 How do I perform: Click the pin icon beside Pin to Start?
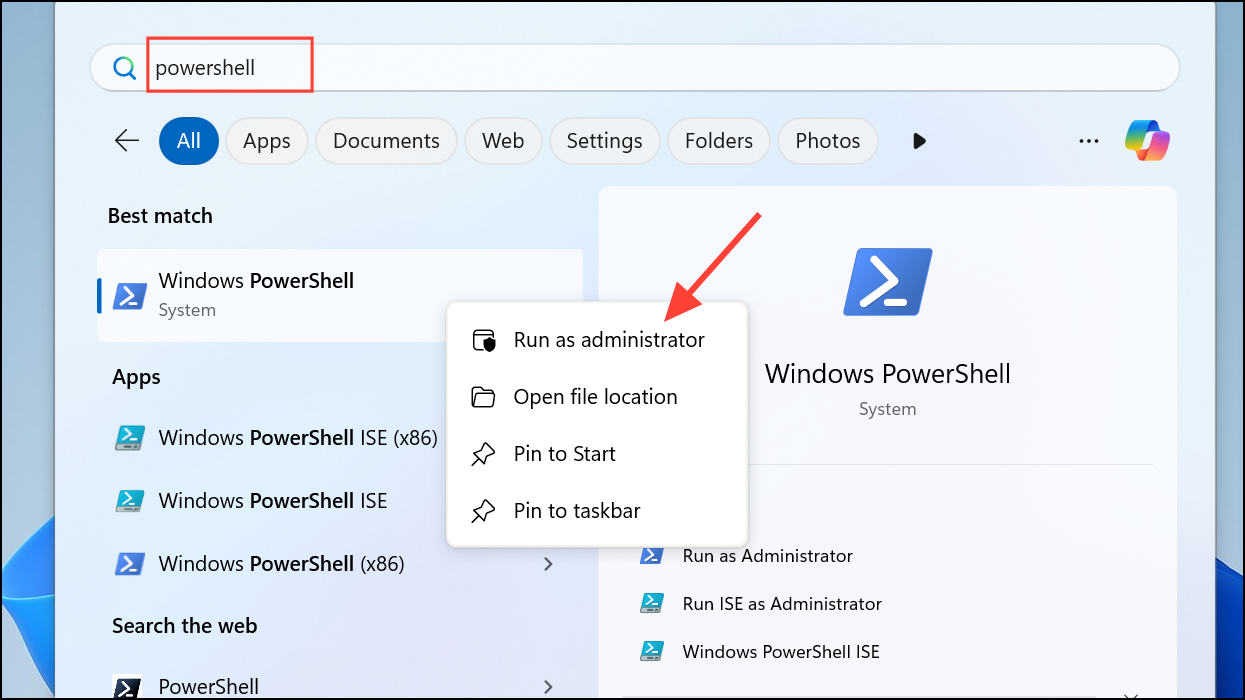point(483,453)
